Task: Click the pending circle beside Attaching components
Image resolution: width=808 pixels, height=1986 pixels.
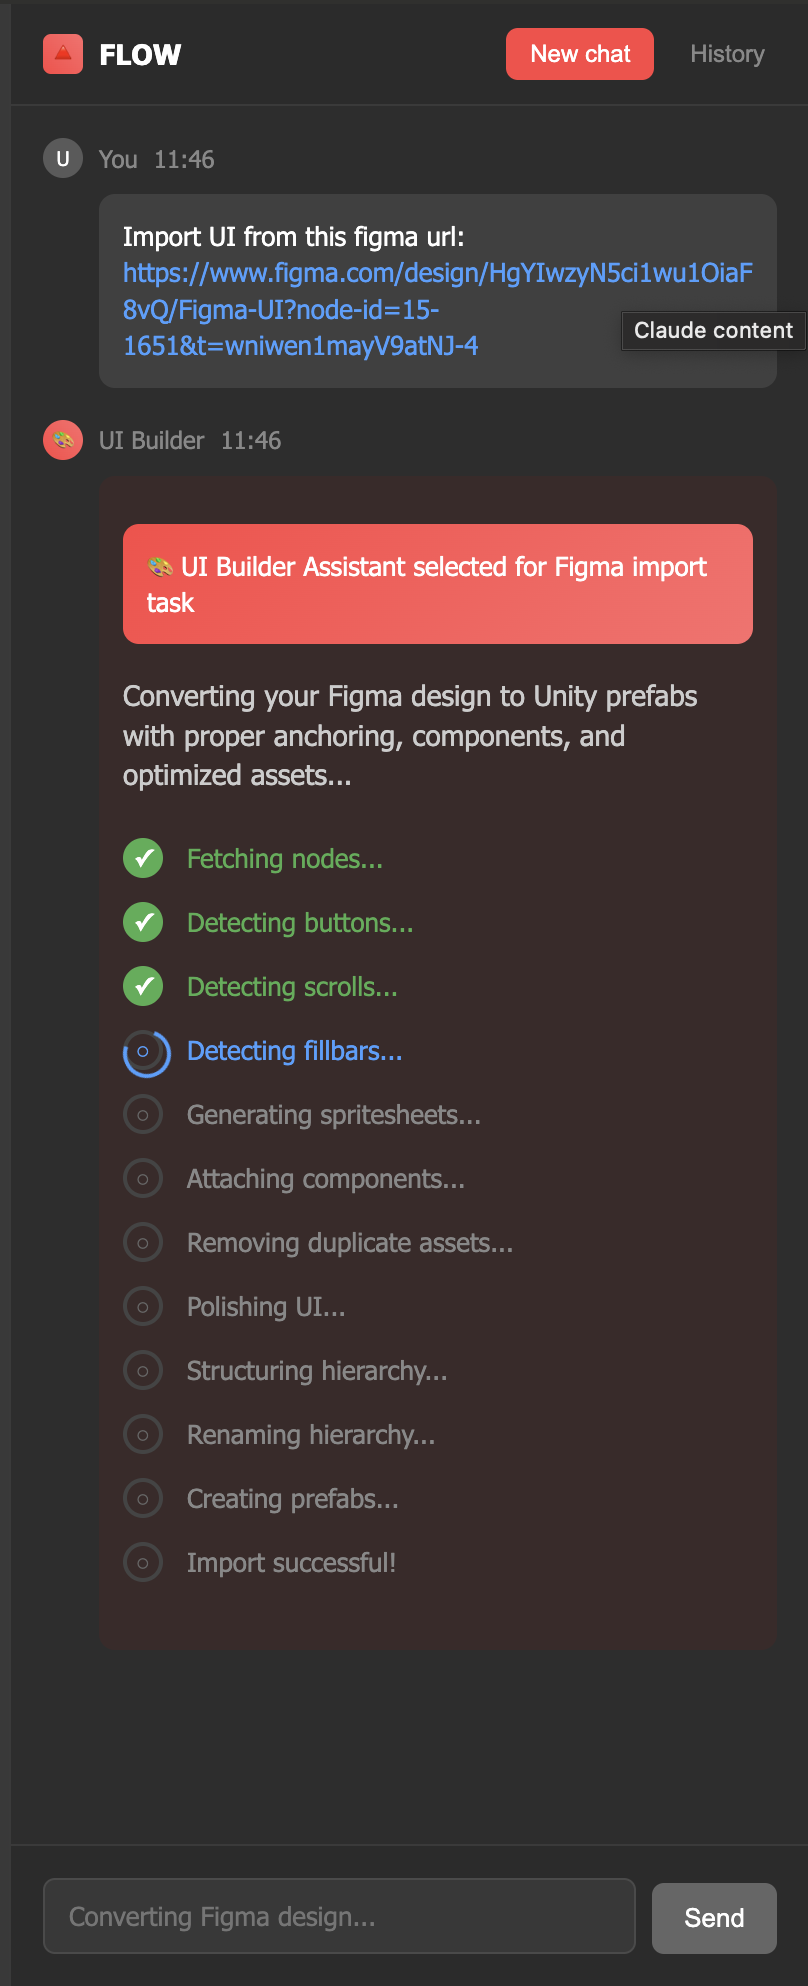Action: [x=143, y=1178]
